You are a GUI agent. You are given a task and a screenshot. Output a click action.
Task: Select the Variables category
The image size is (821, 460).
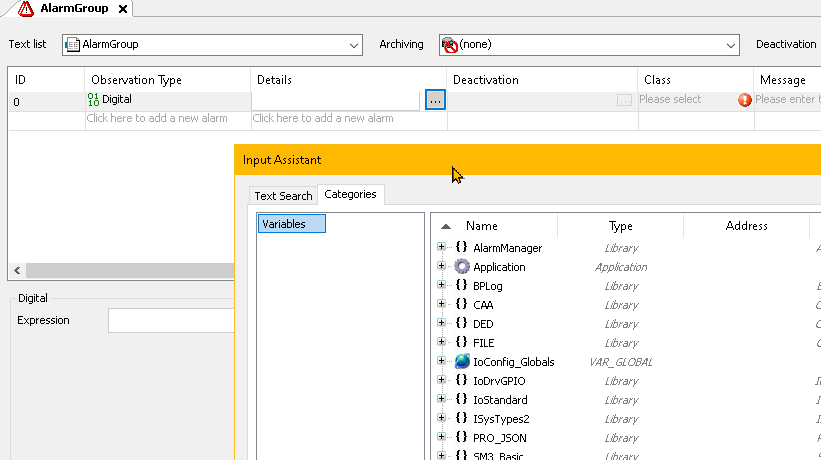click(292, 224)
